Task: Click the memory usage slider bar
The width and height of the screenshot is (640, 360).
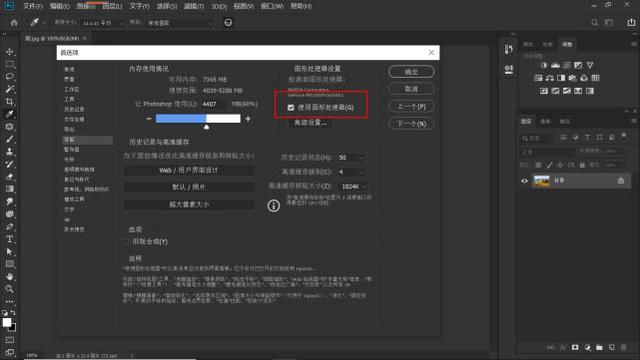Action: click(x=198, y=119)
